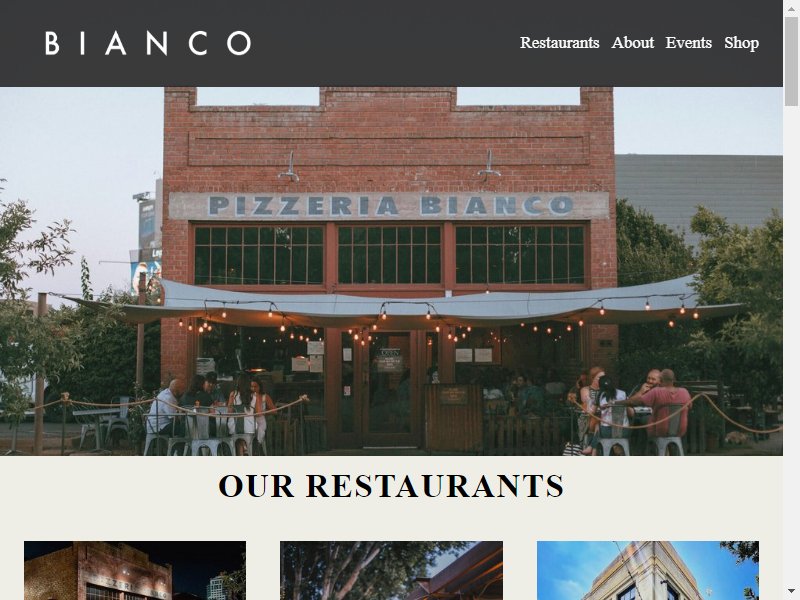Image resolution: width=800 pixels, height=600 pixels.
Task: Click the scrollbar up arrow
Action: click(x=791, y=8)
